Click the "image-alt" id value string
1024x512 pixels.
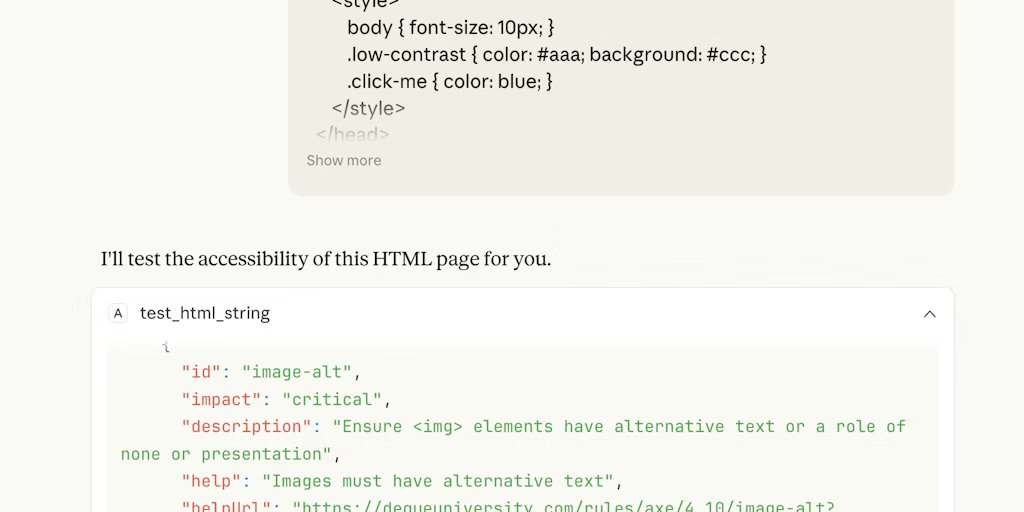click(x=297, y=372)
